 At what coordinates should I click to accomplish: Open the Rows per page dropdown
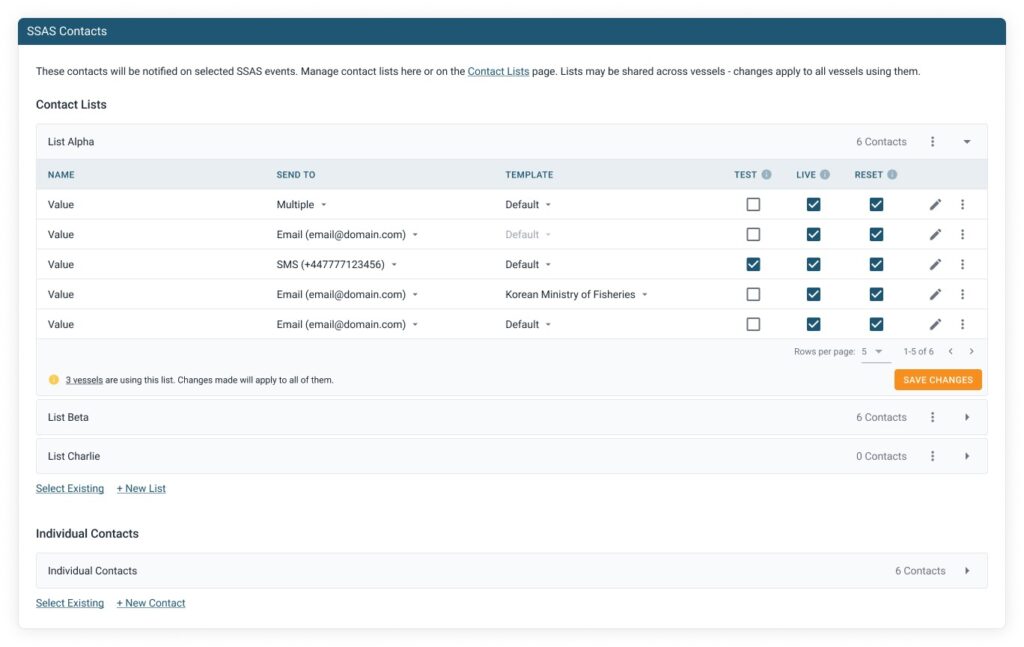(x=874, y=352)
